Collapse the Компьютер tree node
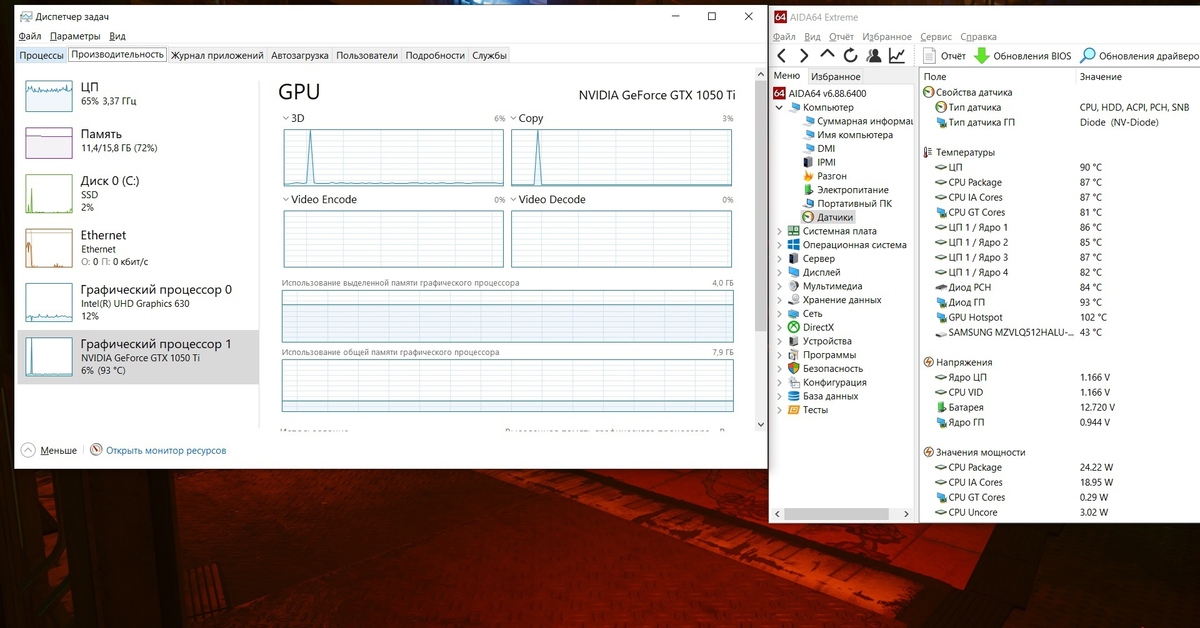Screen dimensions: 1200x628 tap(780, 107)
